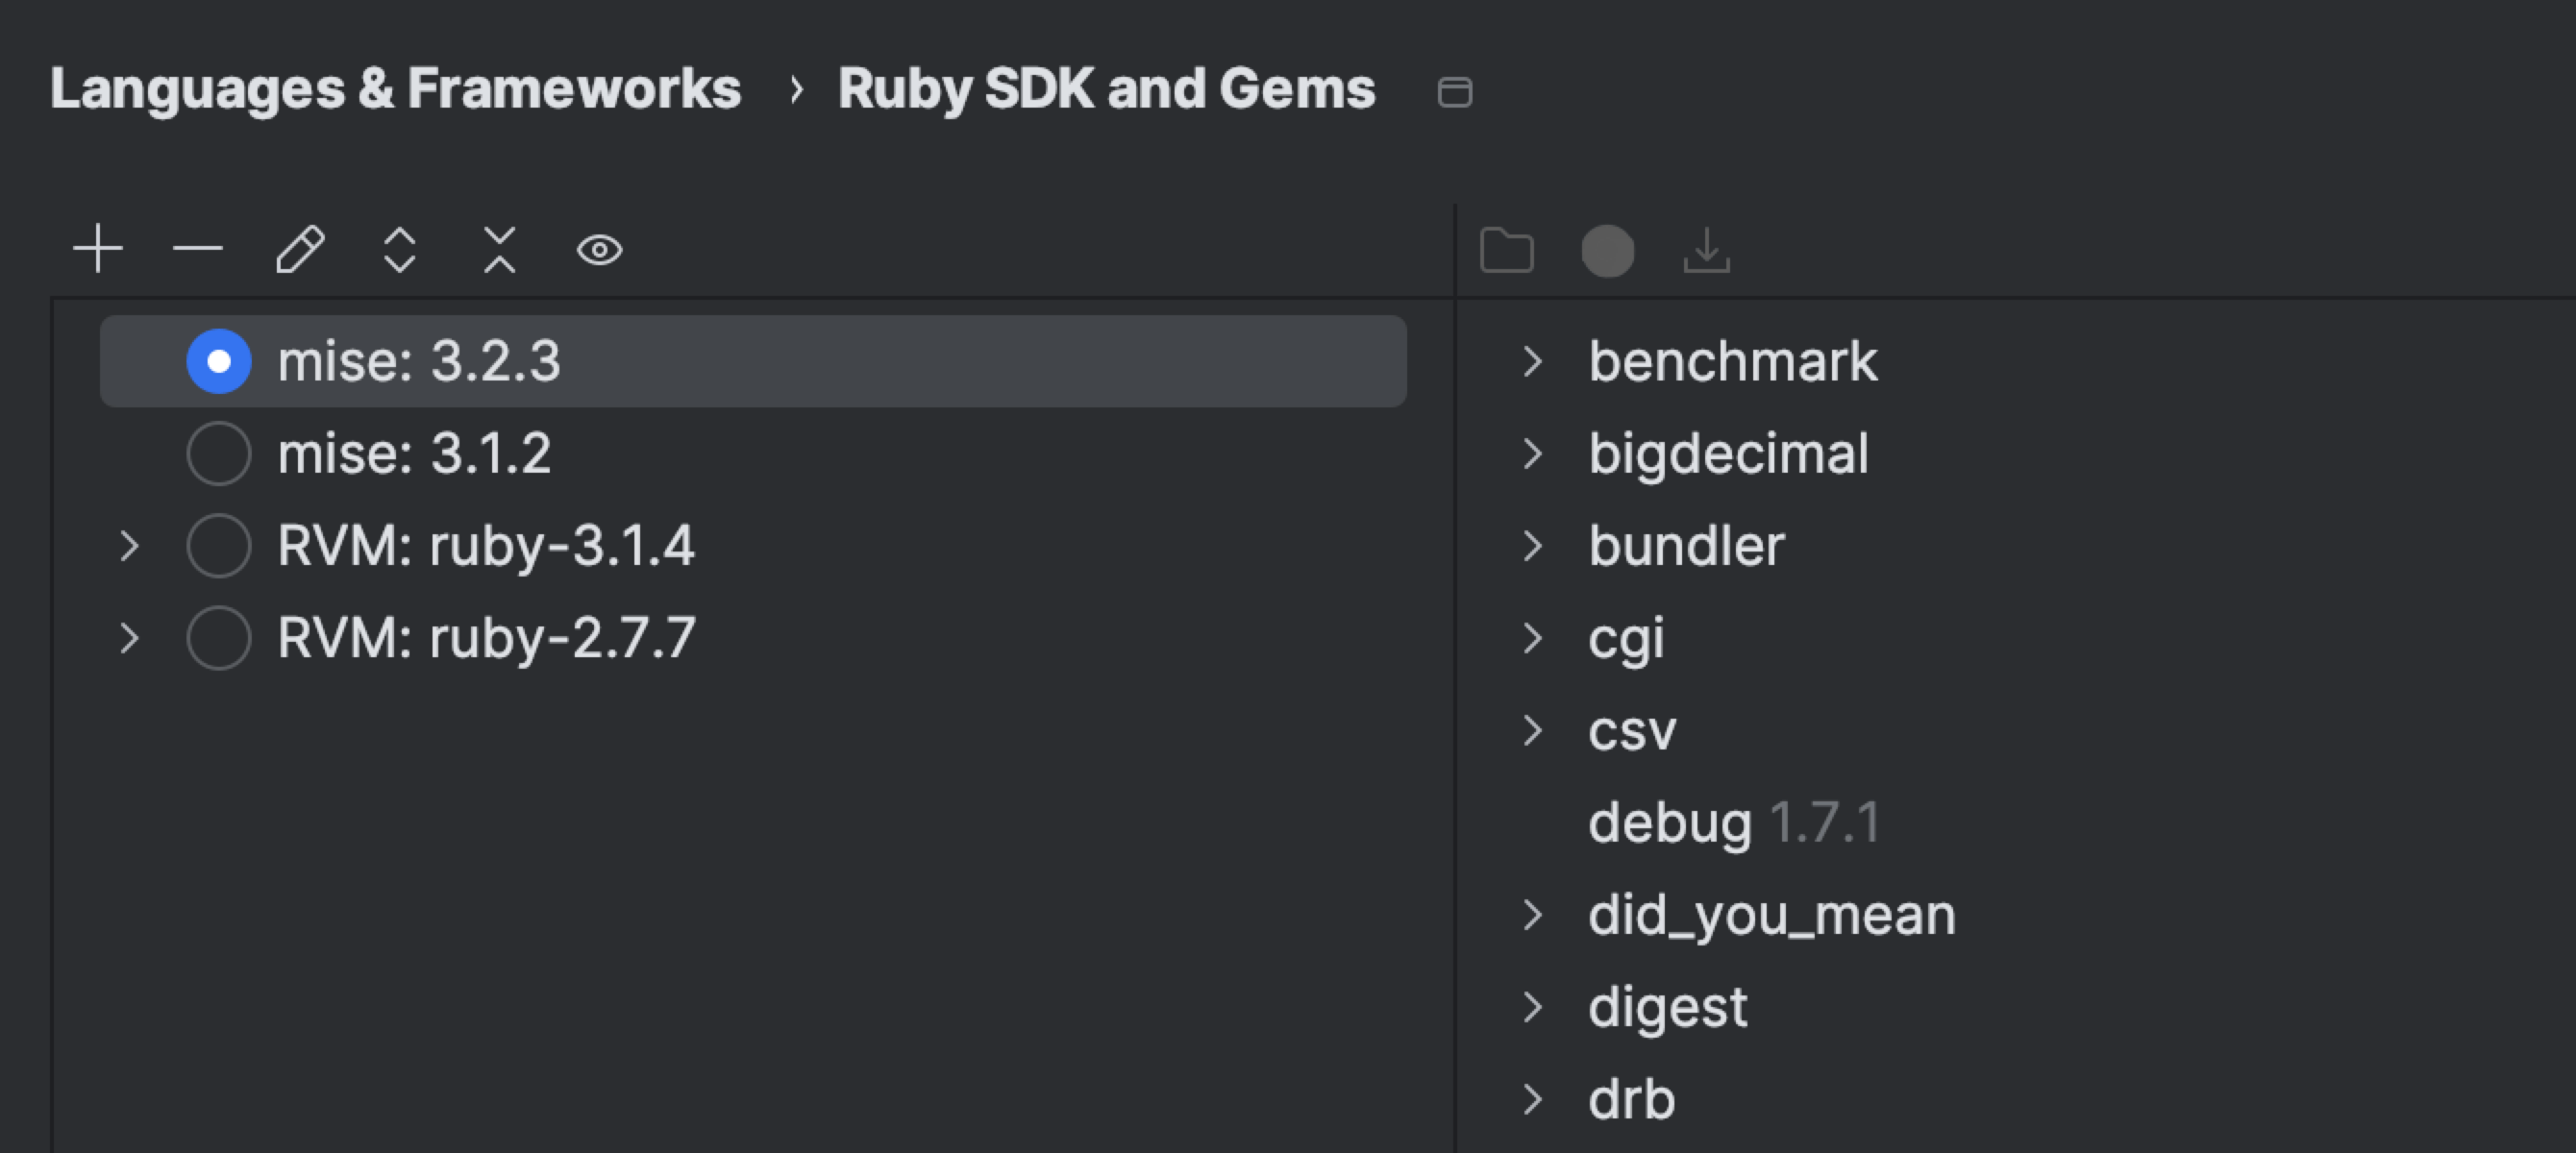2576x1153 pixels.
Task: Click the Expand All arrows icon
Action: tap(399, 249)
